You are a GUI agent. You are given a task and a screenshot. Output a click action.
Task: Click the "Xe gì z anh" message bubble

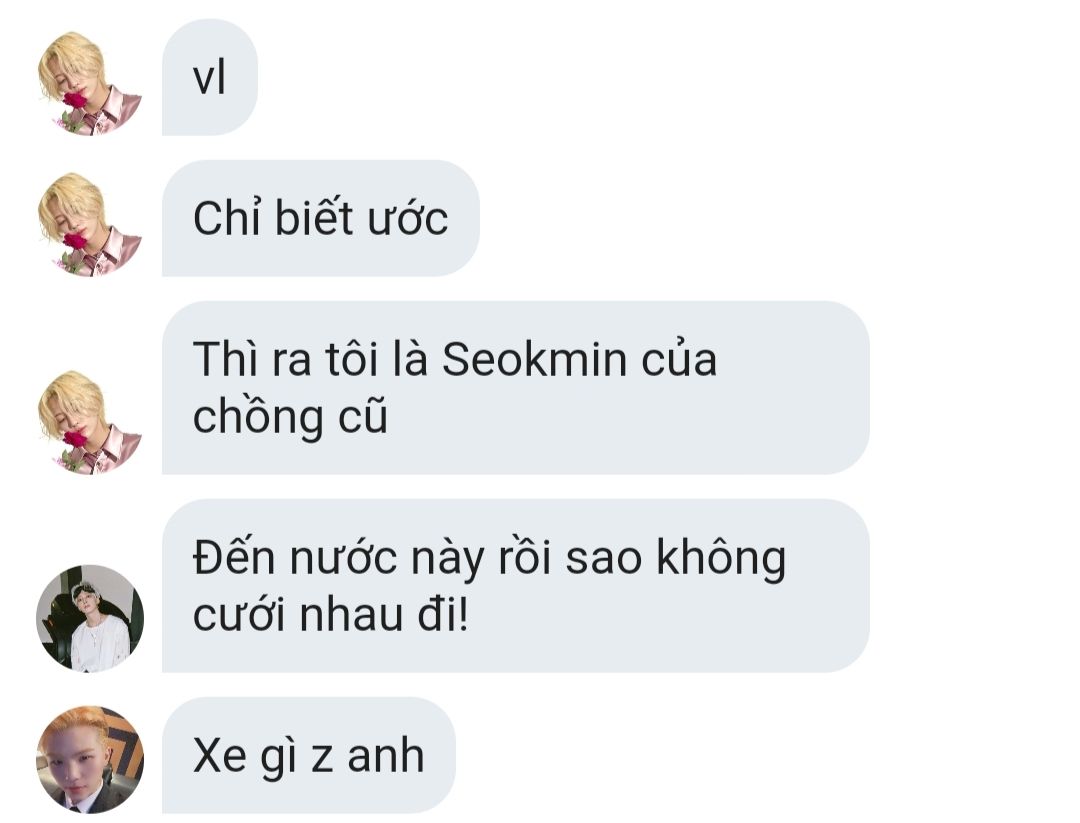(x=309, y=756)
